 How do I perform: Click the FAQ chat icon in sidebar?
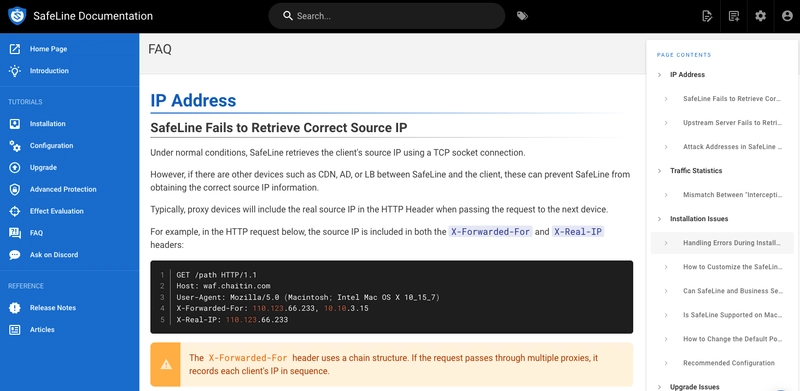pyautogui.click(x=15, y=233)
